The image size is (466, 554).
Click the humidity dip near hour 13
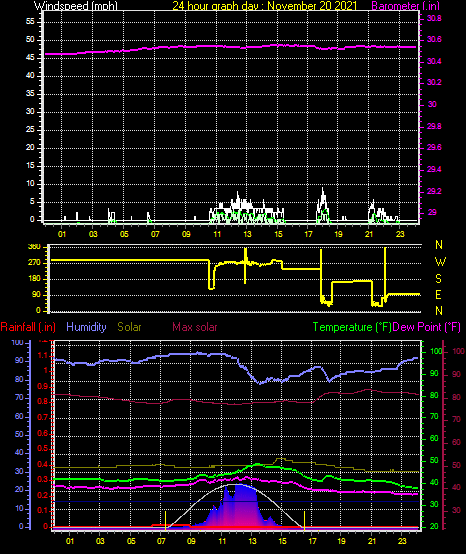click(x=260, y=383)
